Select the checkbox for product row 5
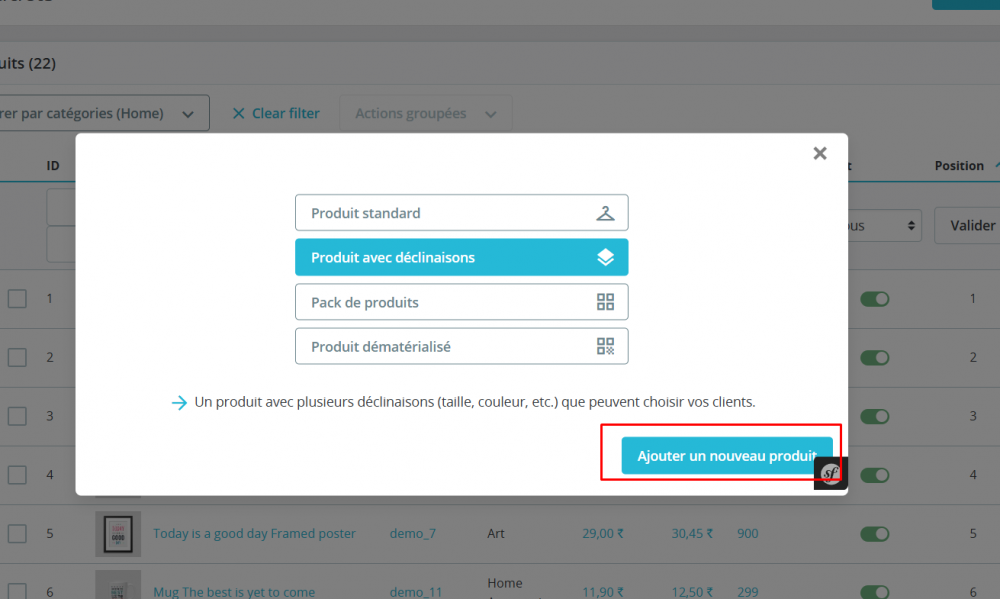Screen dimensions: 1000x599 click(18, 533)
